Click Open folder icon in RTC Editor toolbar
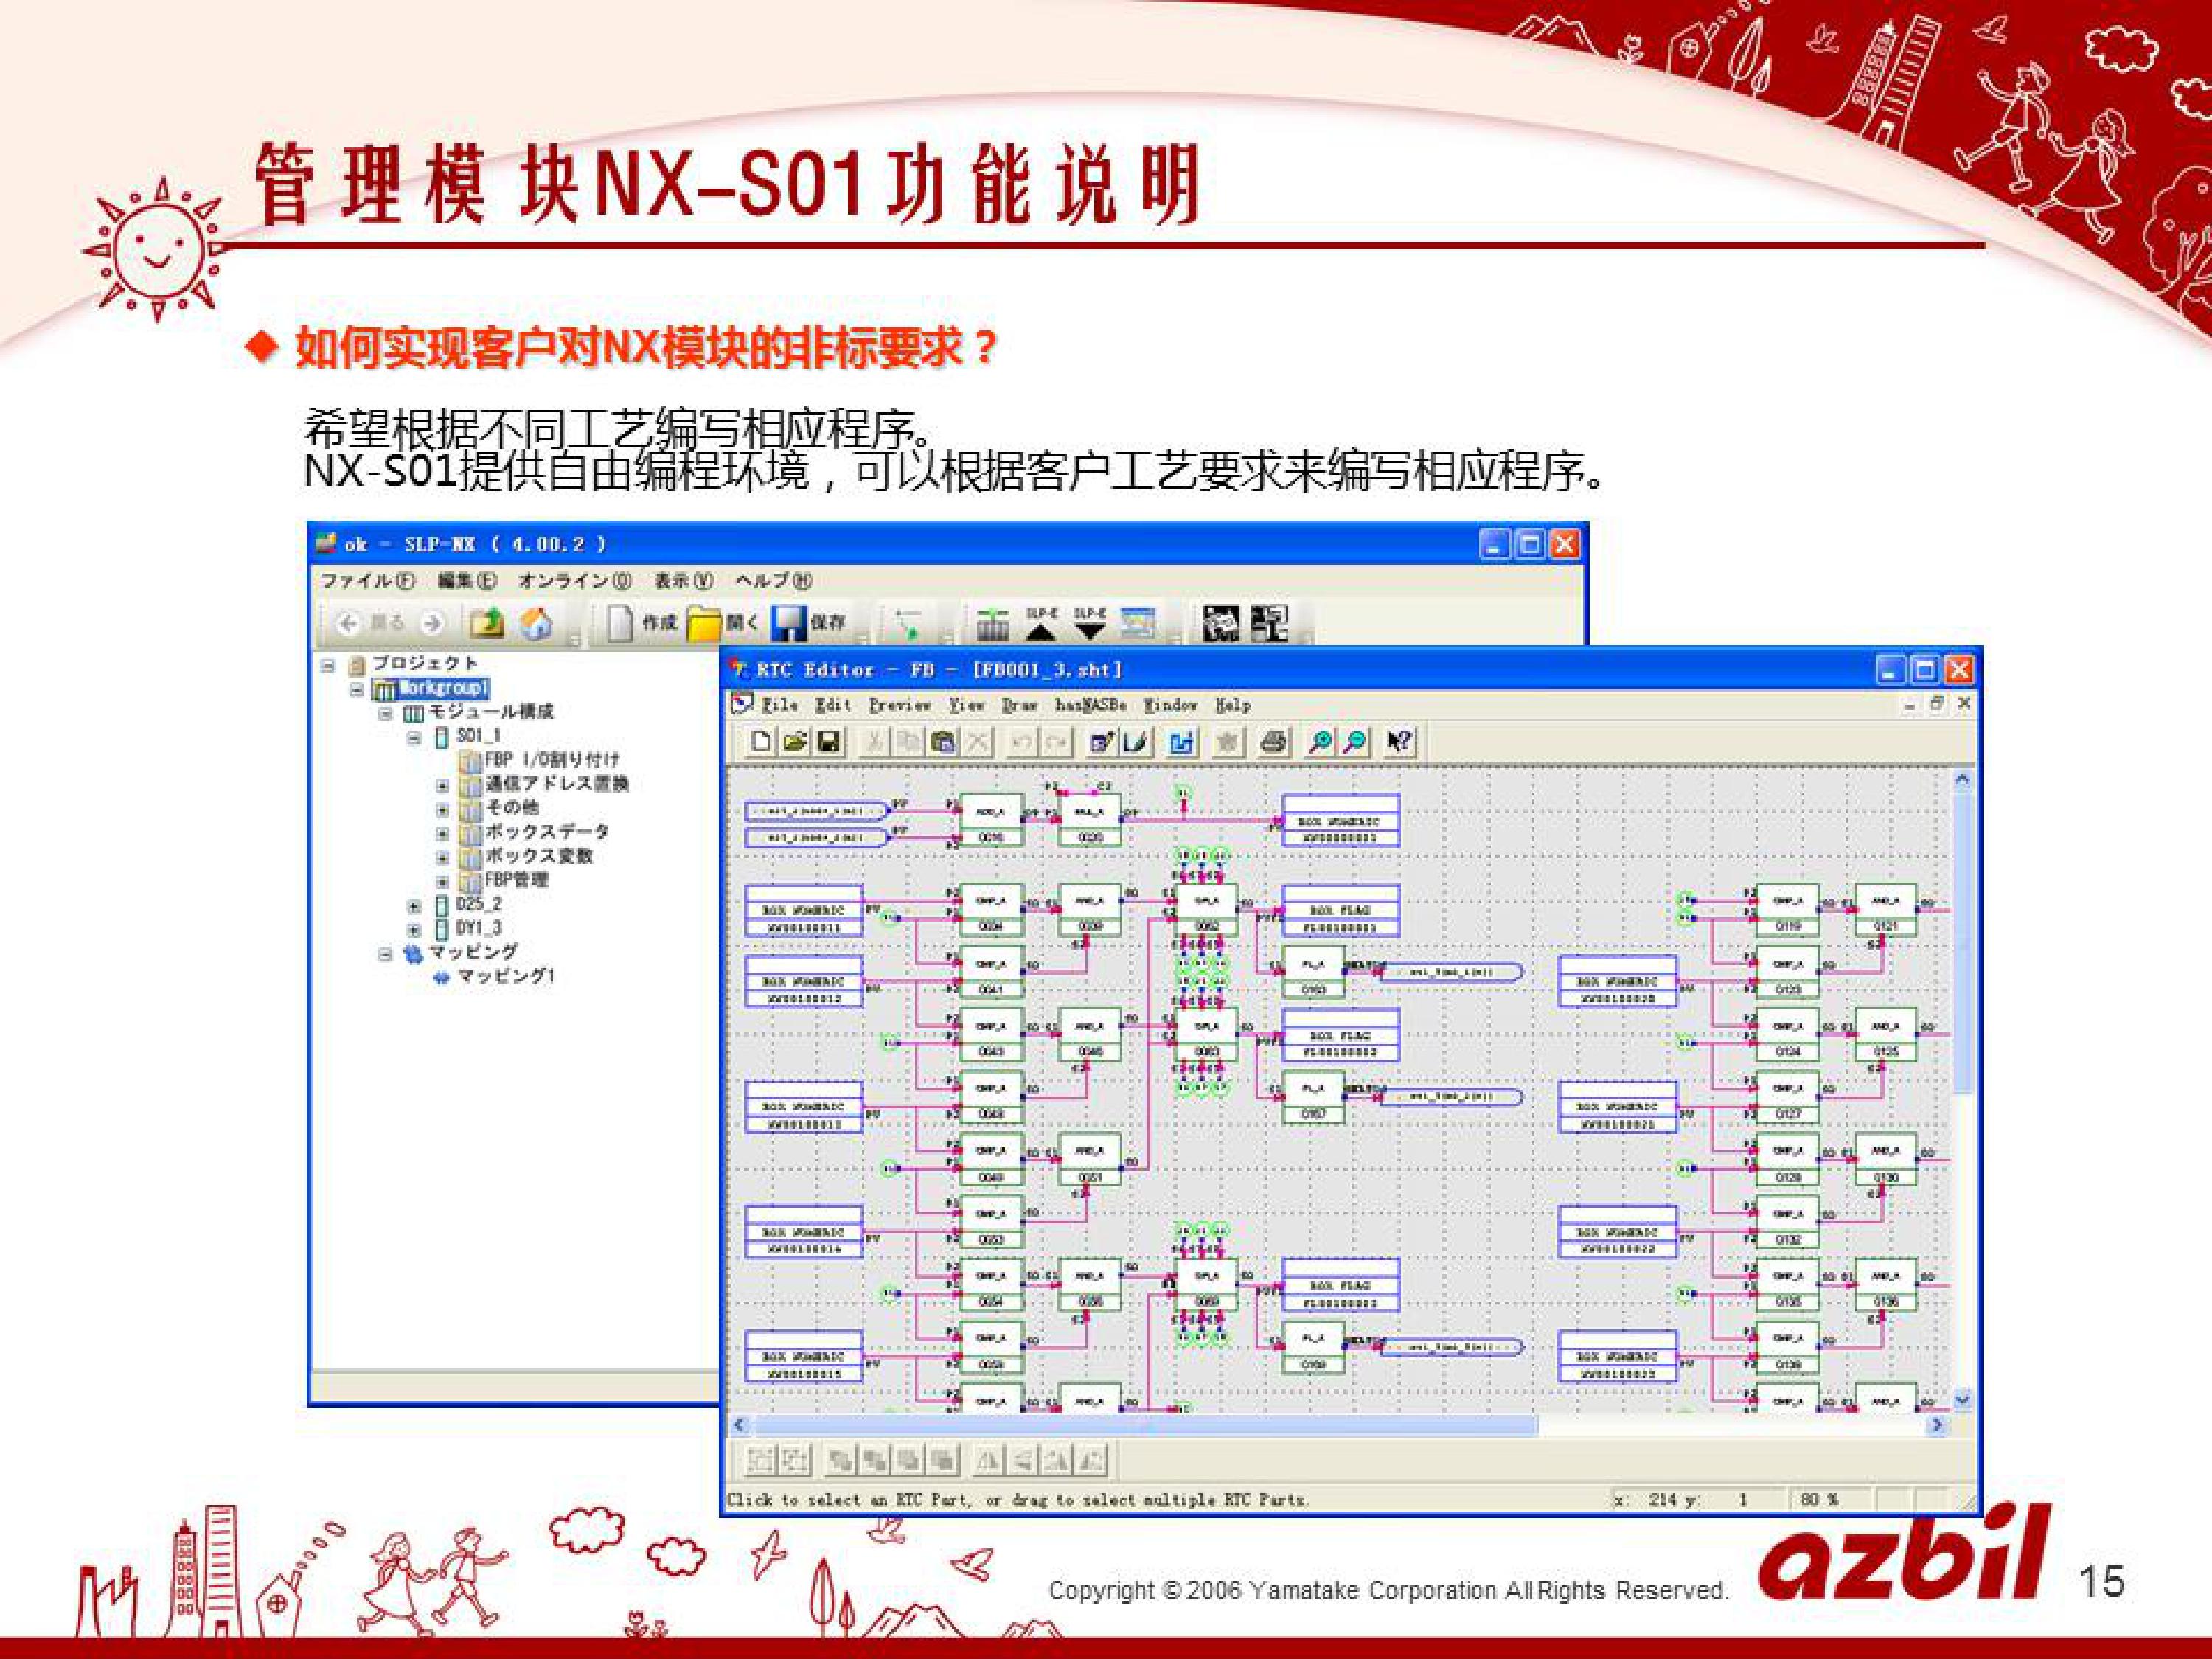The width and height of the screenshot is (2212, 1659). [x=795, y=741]
